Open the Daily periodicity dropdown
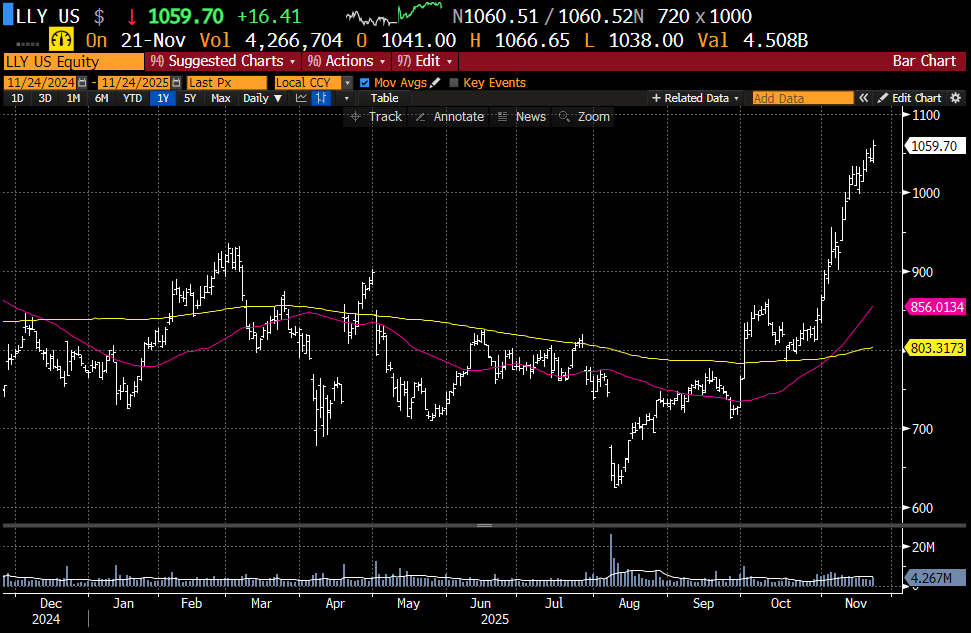This screenshot has width=971, height=633. [262, 98]
